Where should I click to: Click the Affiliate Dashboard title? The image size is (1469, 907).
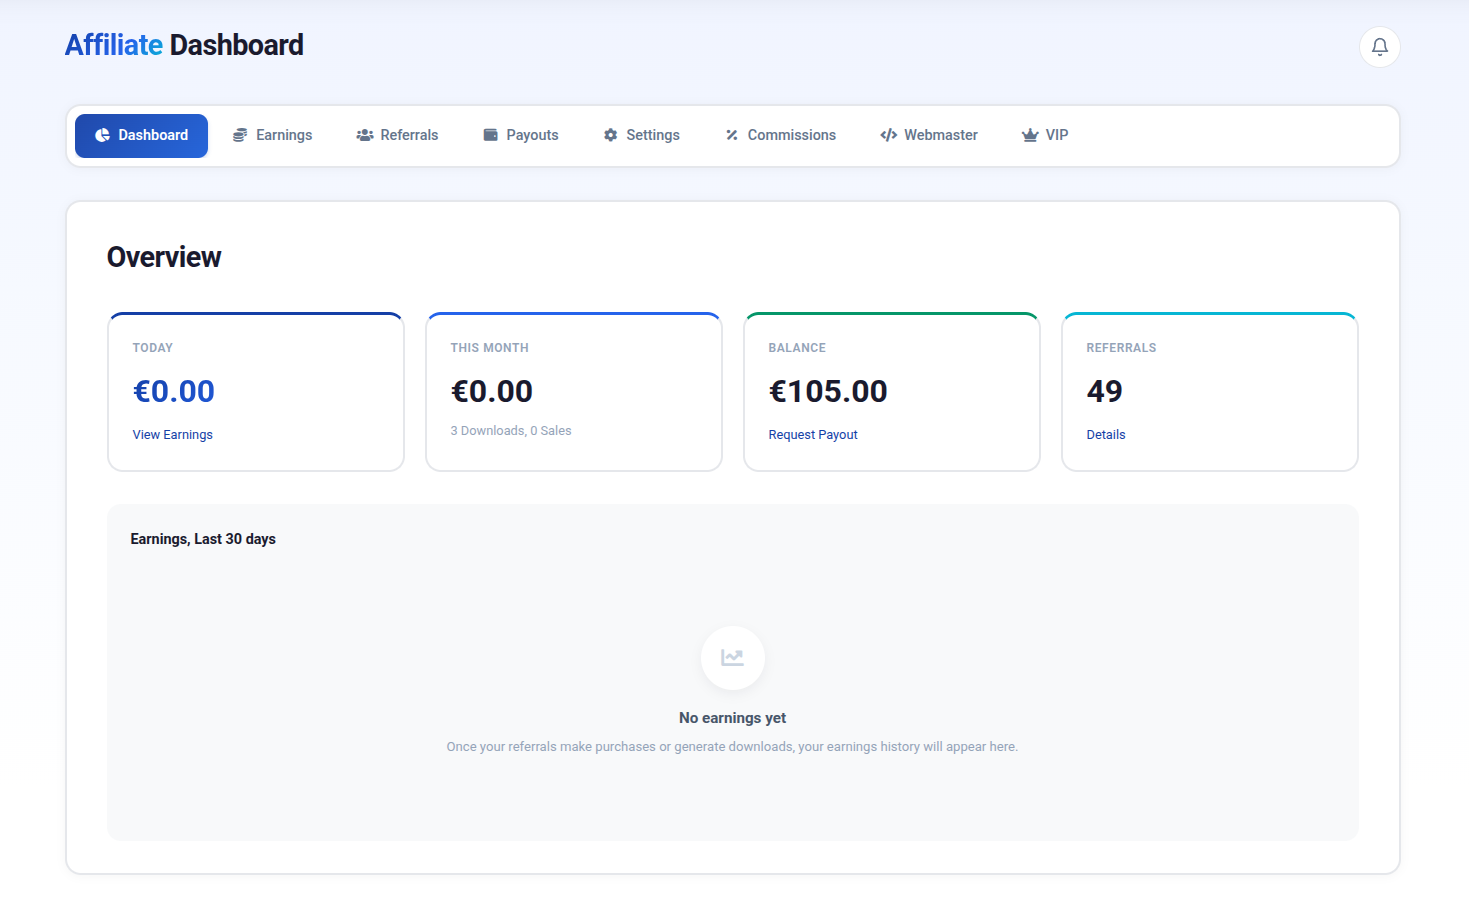(184, 45)
